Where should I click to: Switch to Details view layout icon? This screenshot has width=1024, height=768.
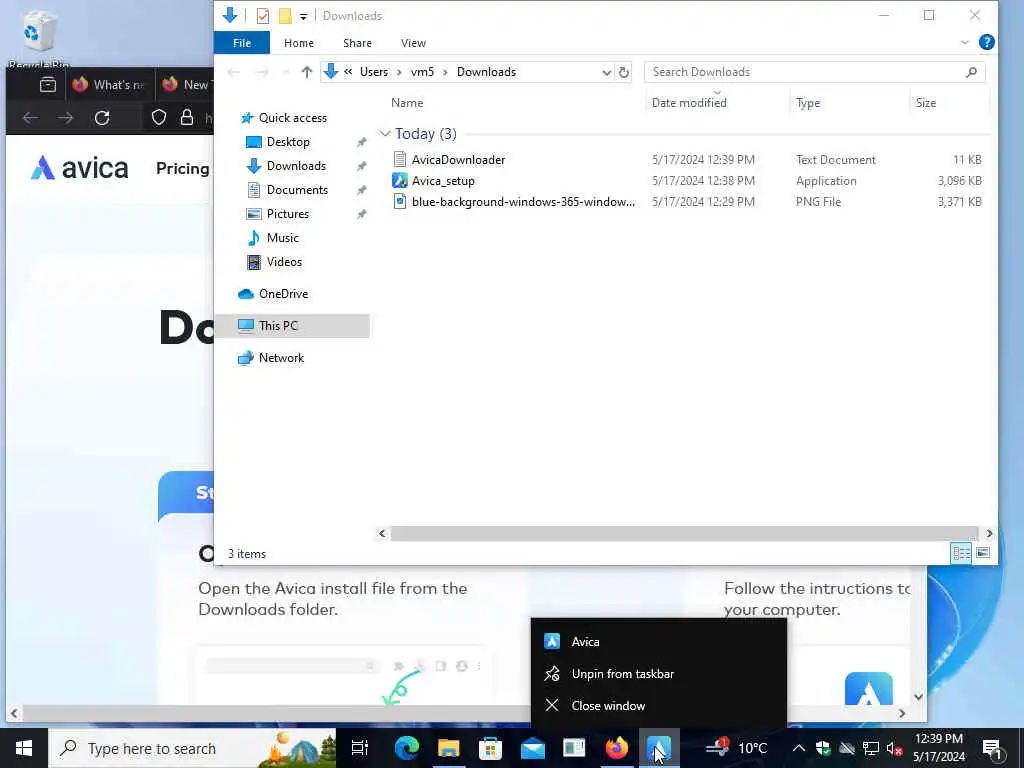click(x=961, y=553)
